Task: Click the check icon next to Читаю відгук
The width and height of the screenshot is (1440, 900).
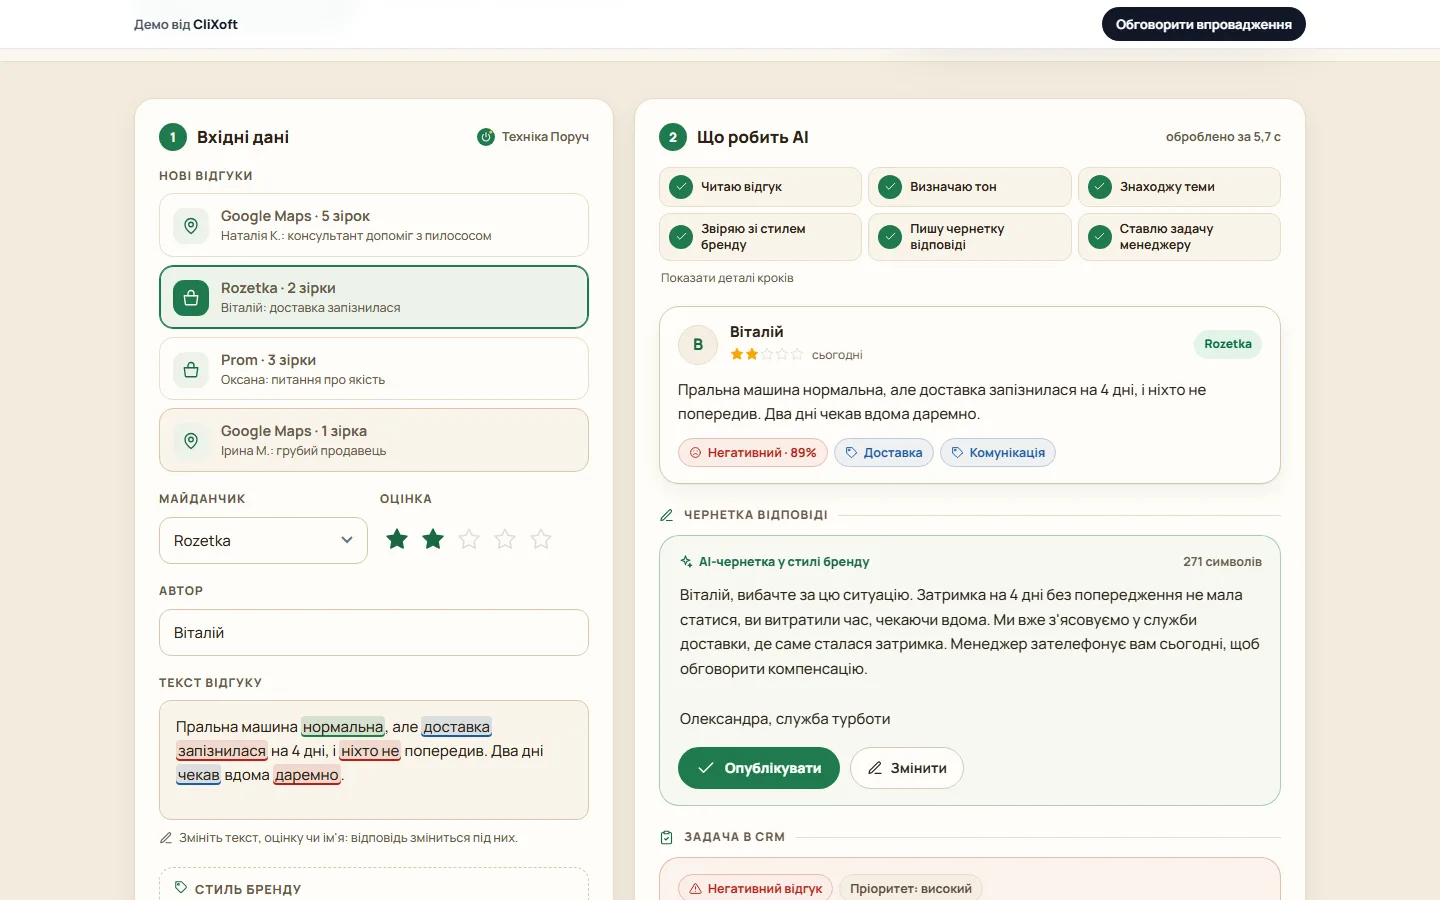Action: click(681, 187)
